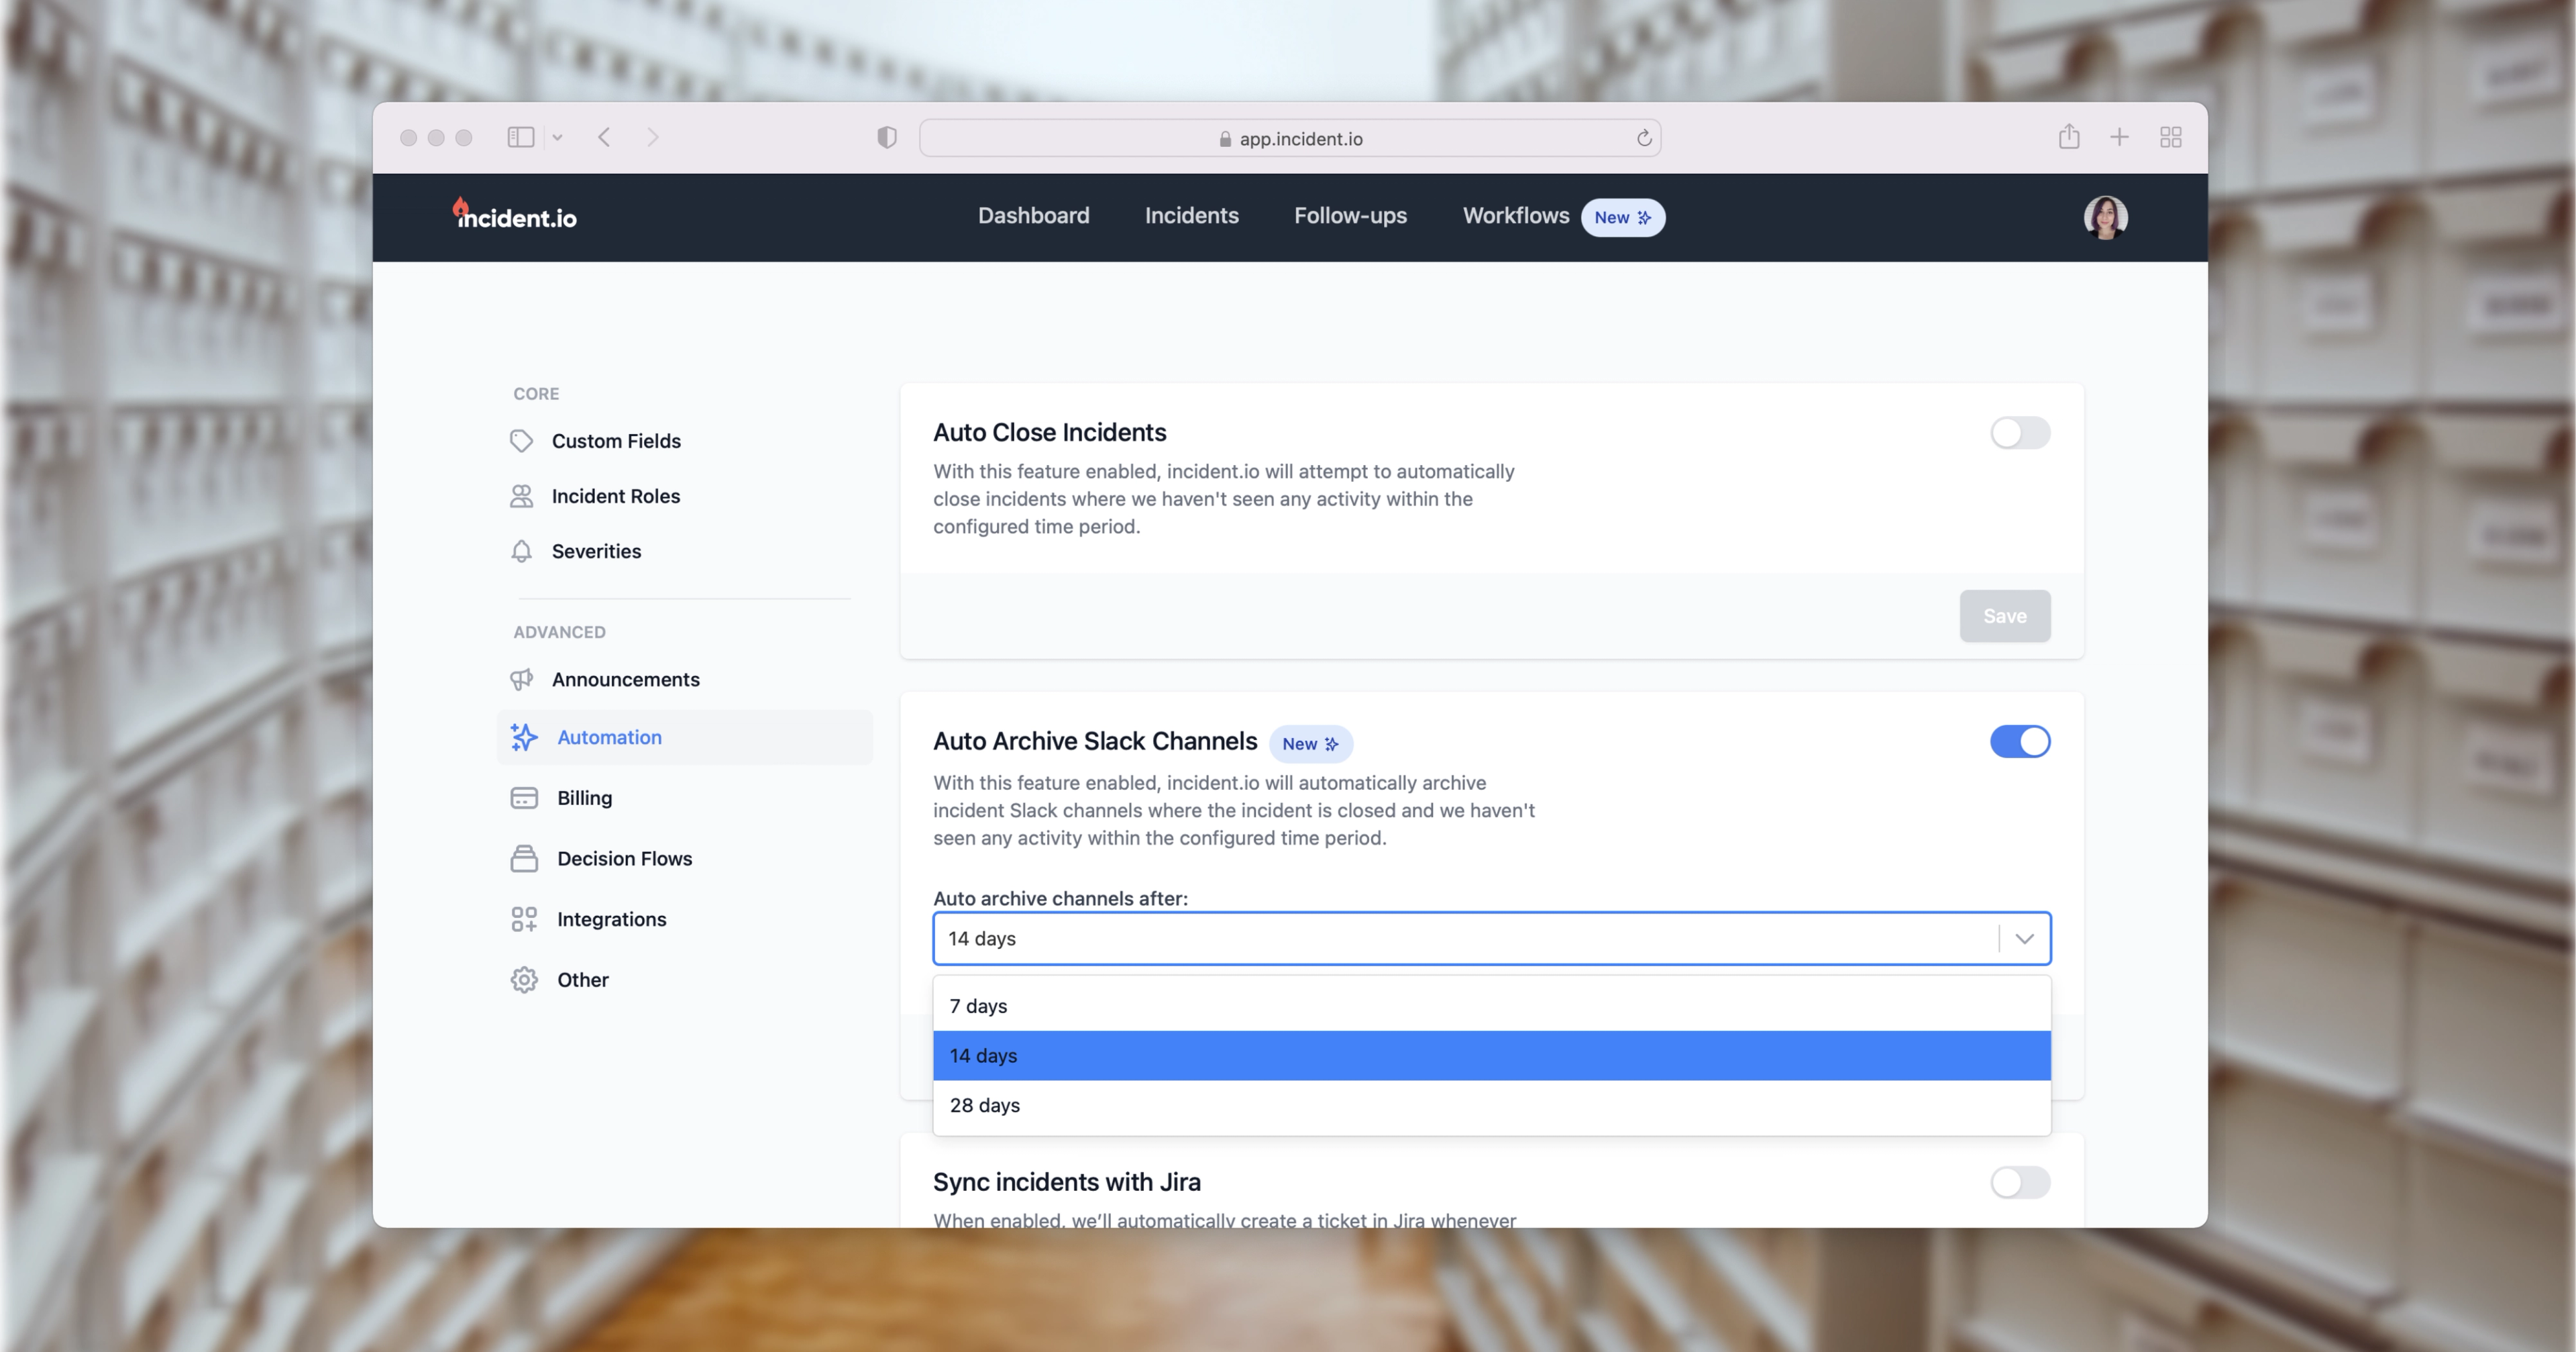This screenshot has width=2576, height=1352.
Task: Select the Automation sidebar item
Action: pyautogui.click(x=685, y=737)
